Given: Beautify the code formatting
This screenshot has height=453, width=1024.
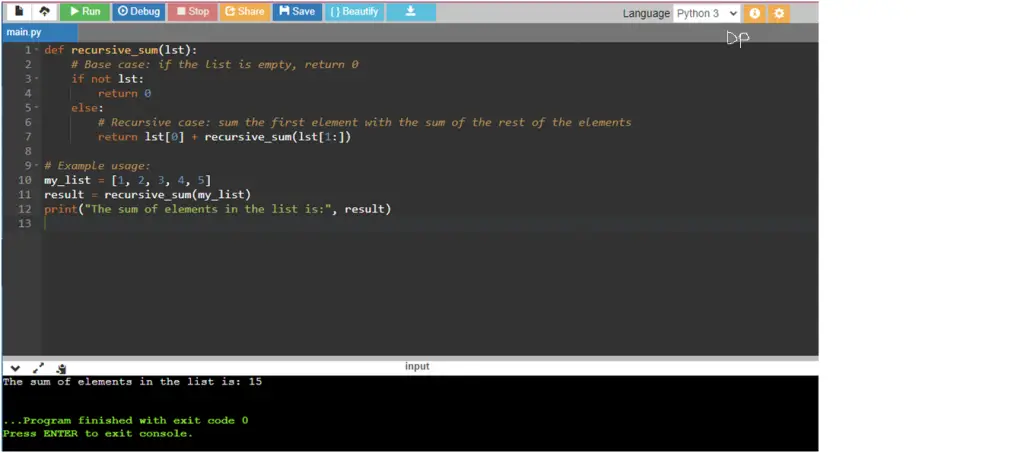Looking at the screenshot, I should [x=355, y=12].
